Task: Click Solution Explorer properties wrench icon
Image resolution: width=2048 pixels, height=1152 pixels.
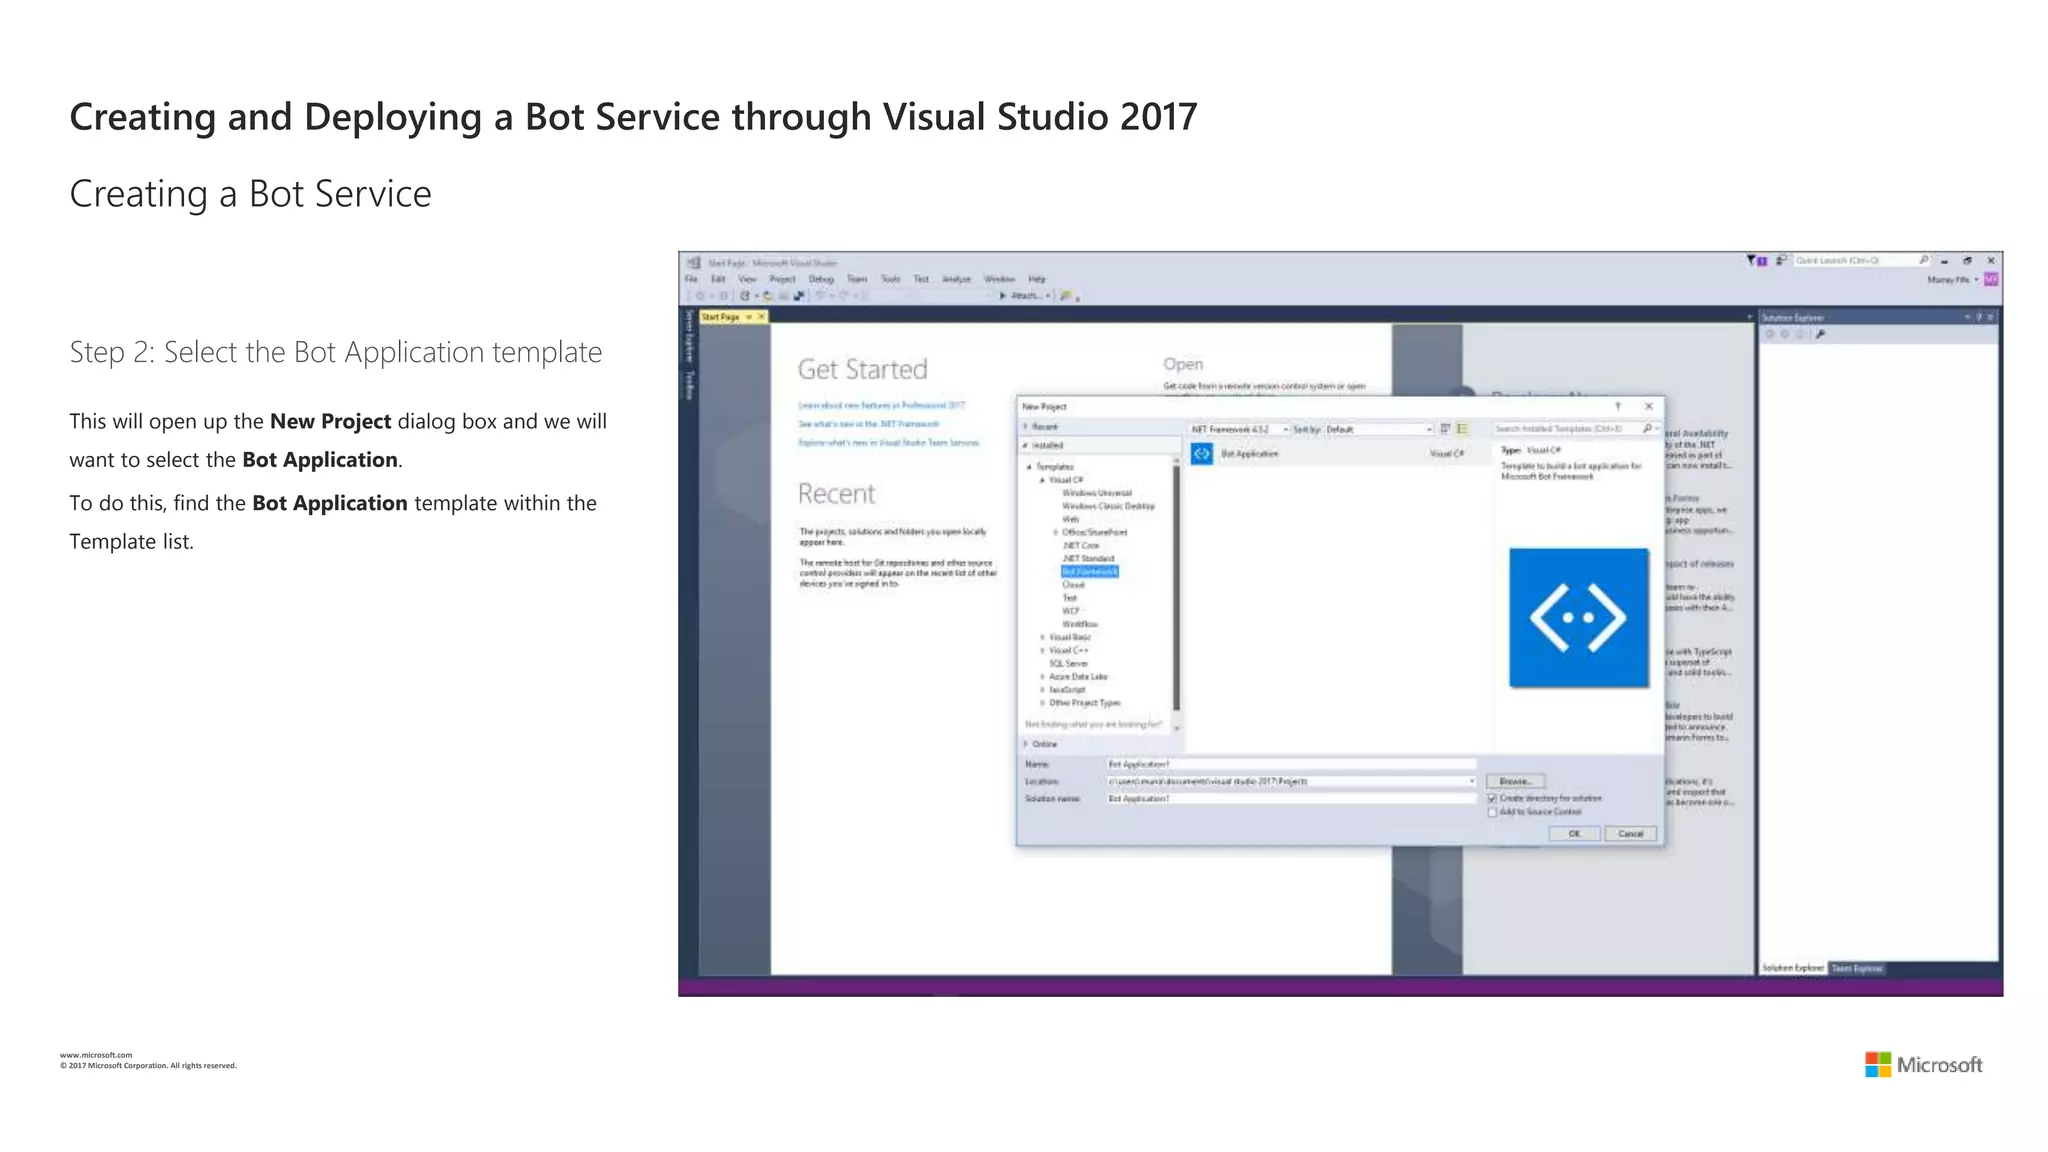Action: pos(1821,334)
